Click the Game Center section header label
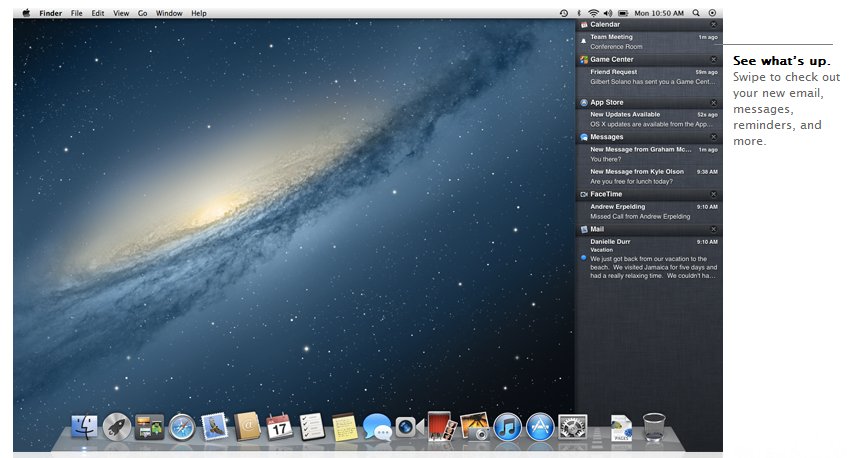Image resolution: width=850 pixels, height=458 pixels. pyautogui.click(x=611, y=60)
